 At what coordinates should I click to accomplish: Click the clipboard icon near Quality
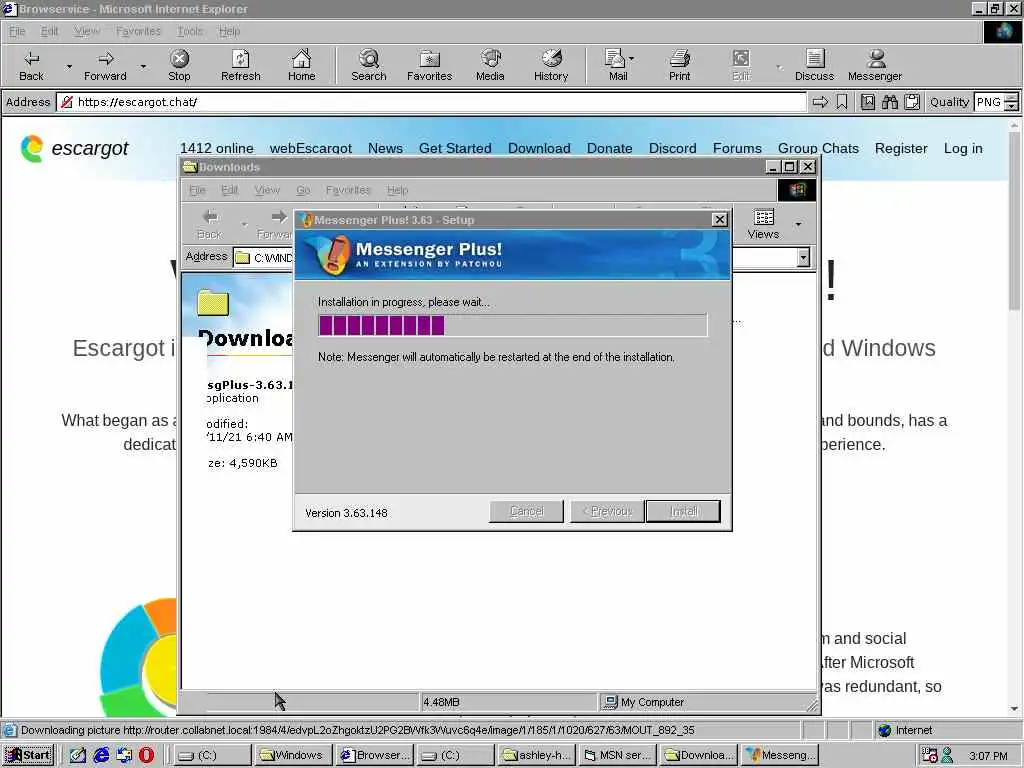coord(912,102)
